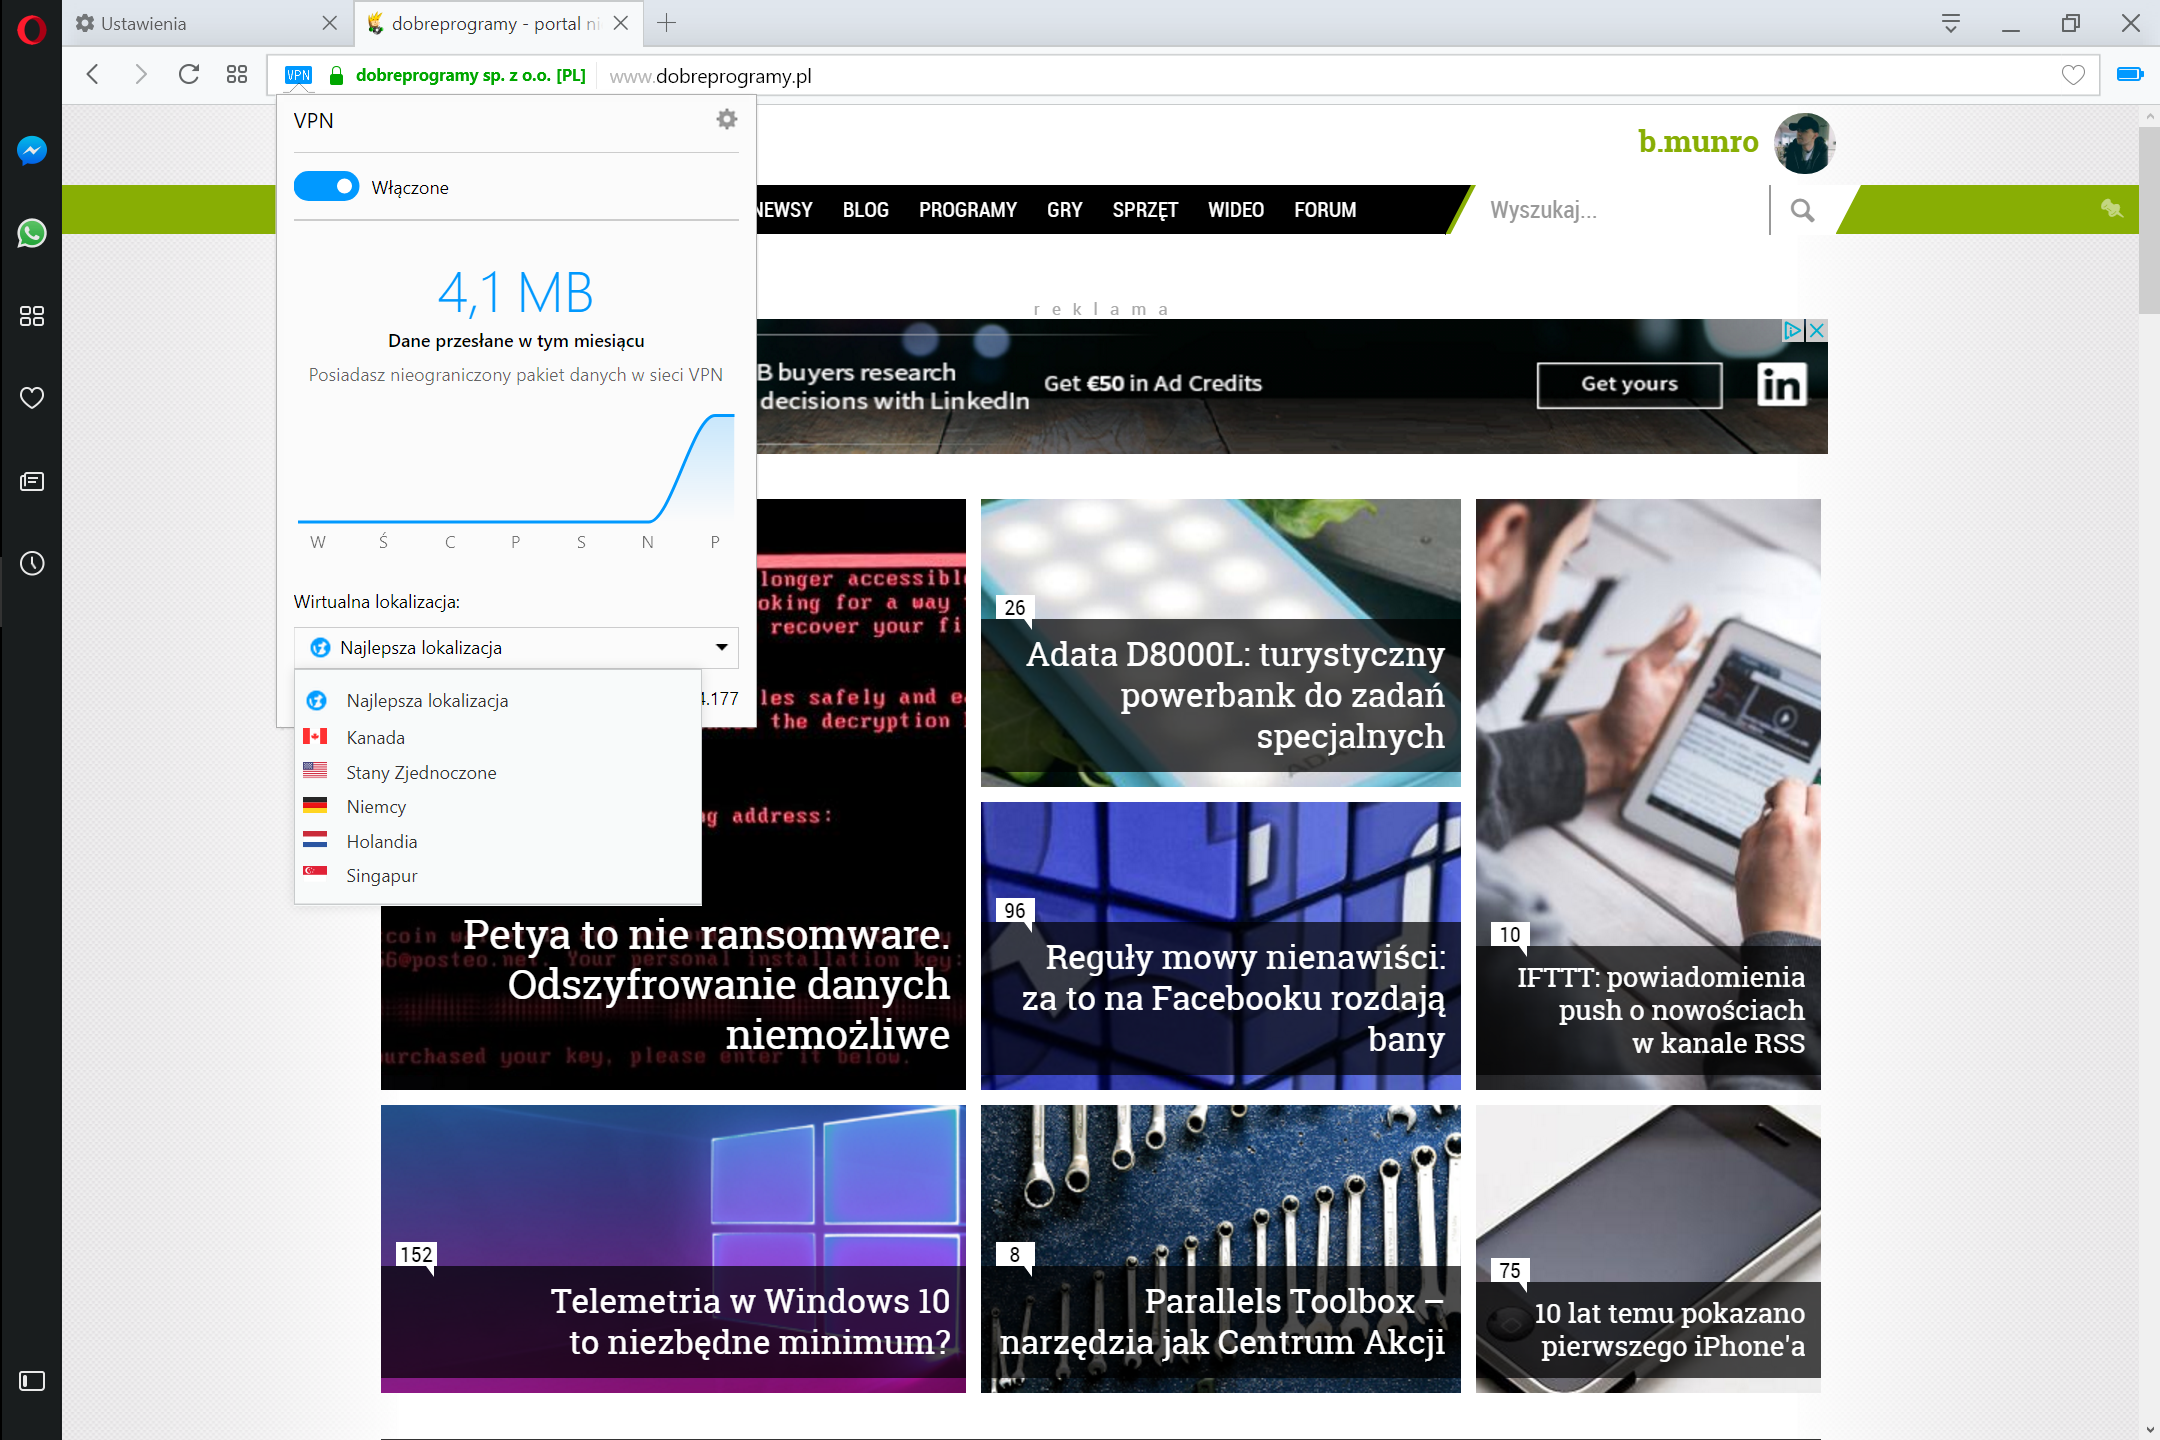Screen dimensions: 2160x1440
Task: Open bookmarks heart in the sidebar
Action: click(31, 398)
